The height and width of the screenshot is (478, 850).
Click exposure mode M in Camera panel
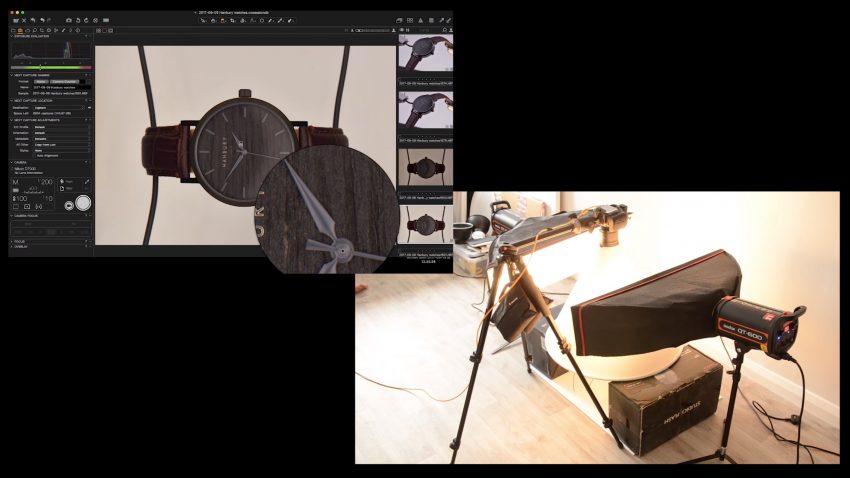pyautogui.click(x=16, y=182)
